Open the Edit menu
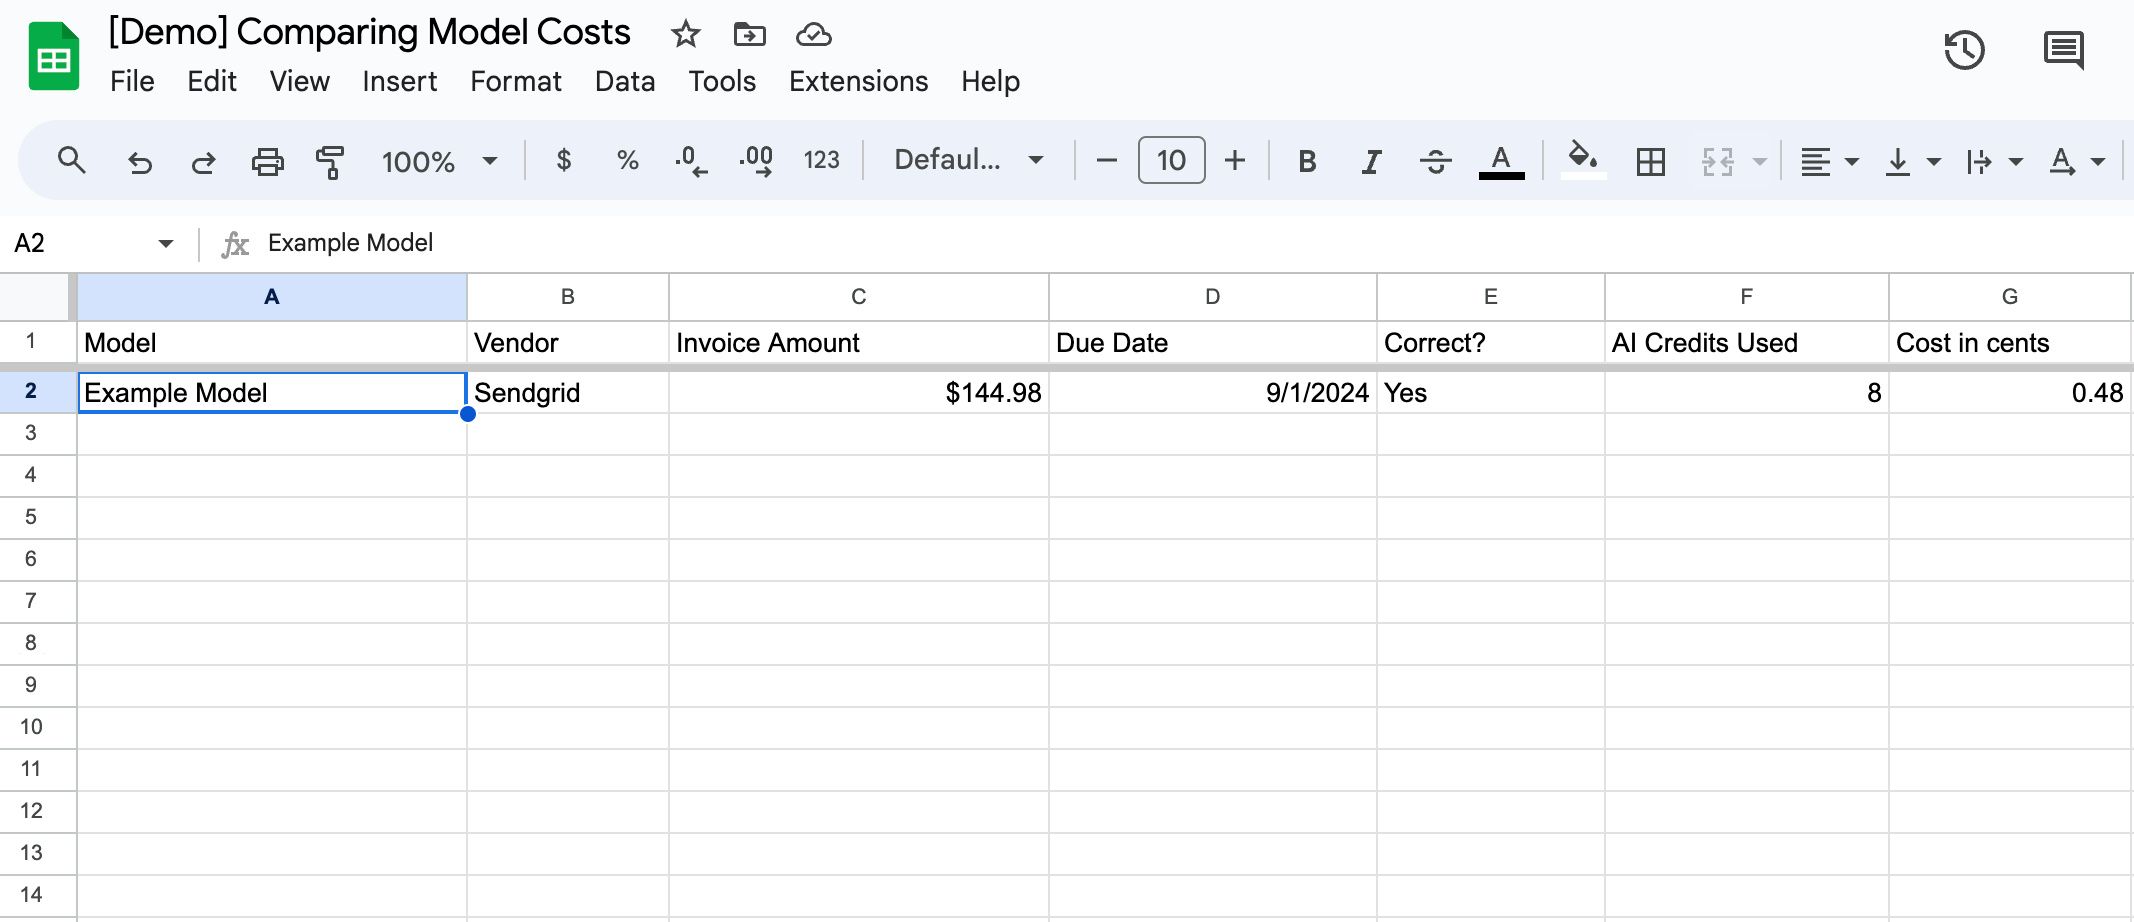Viewport: 2134px width, 922px height. (x=212, y=81)
